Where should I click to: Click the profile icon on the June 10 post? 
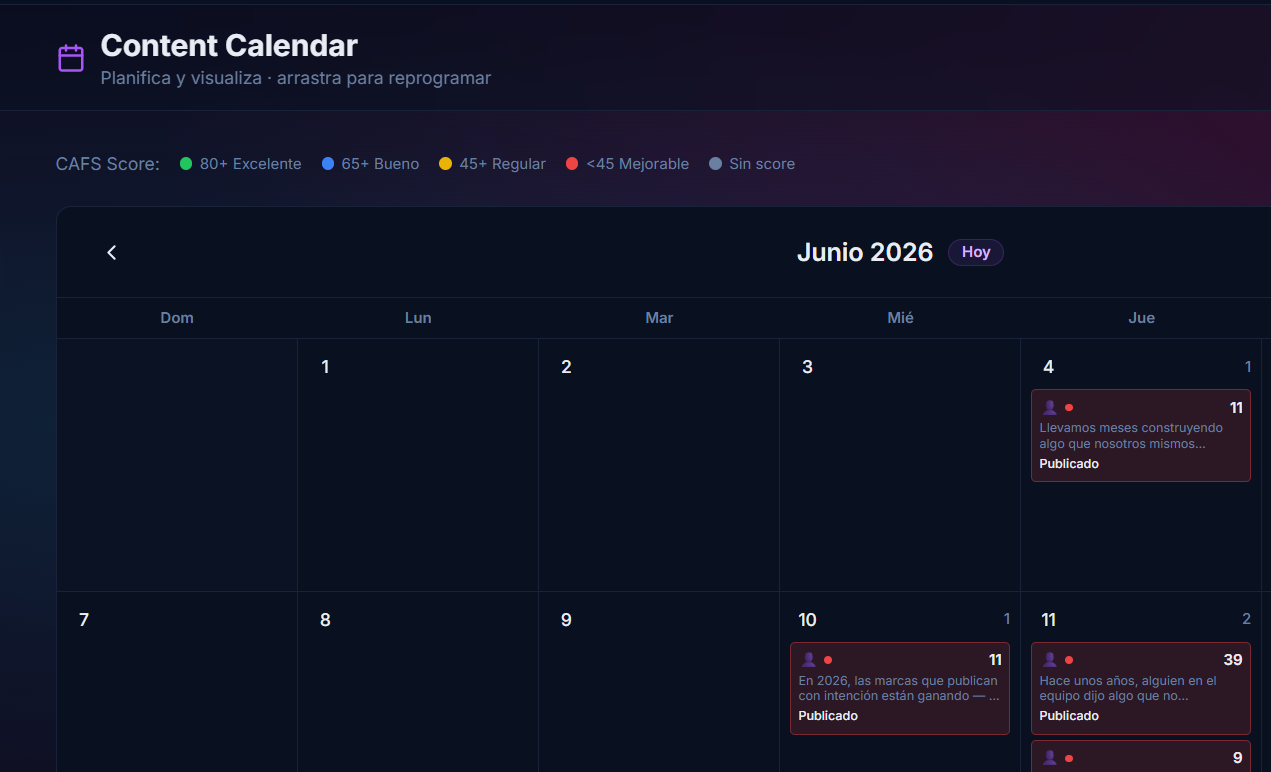click(x=809, y=660)
